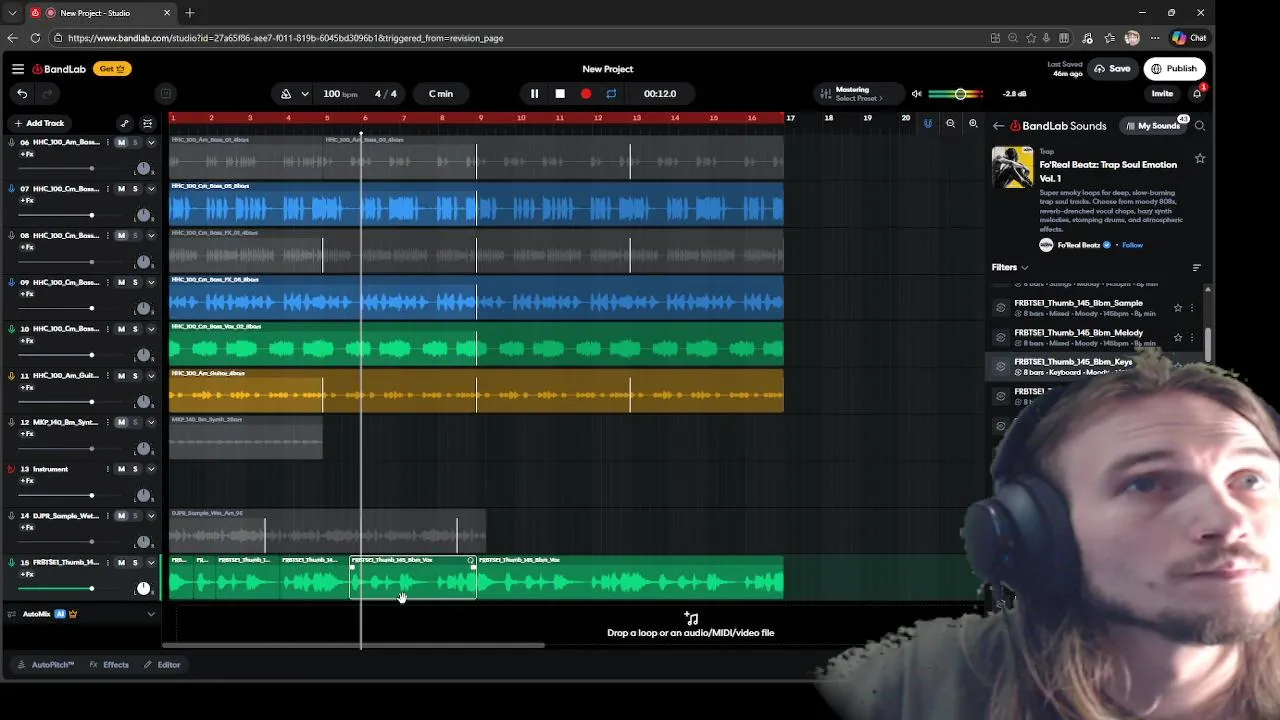
Task: Stop playback with the stop button
Action: [x=560, y=94]
